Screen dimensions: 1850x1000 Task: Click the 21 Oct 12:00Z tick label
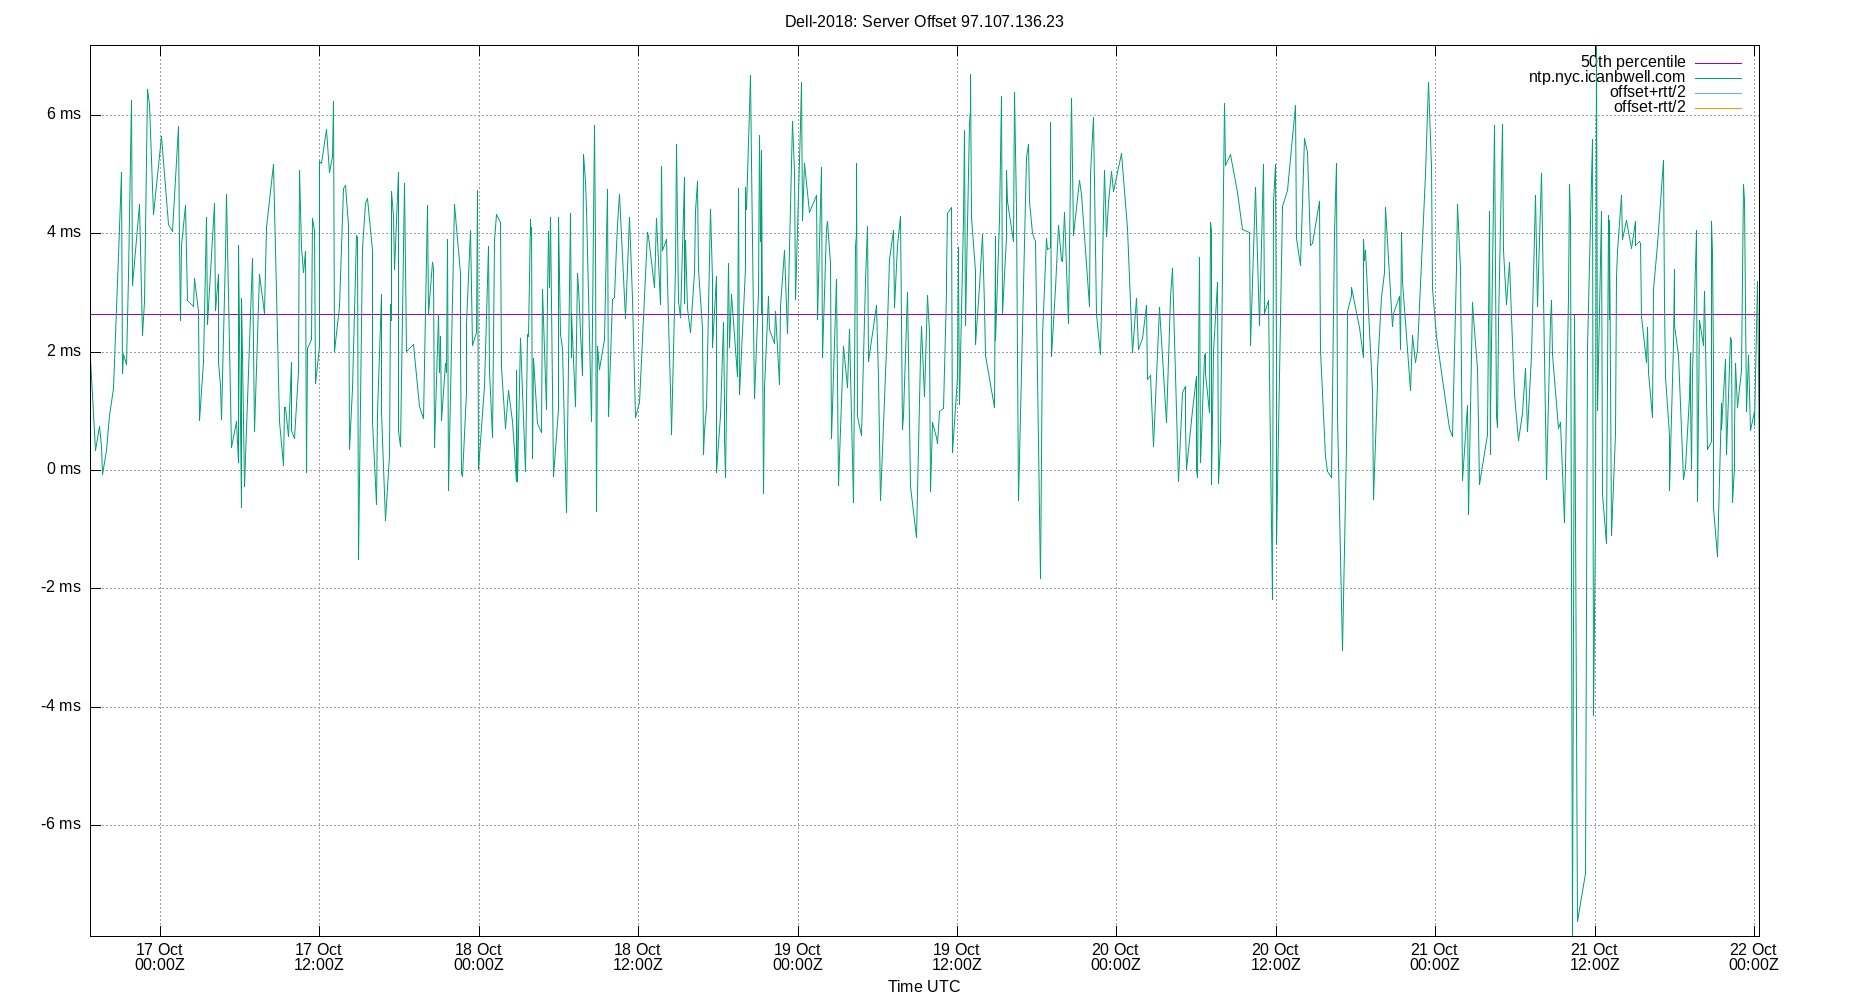click(x=1594, y=957)
